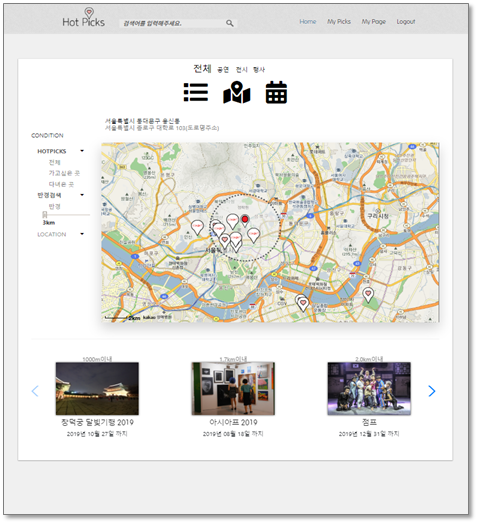The height and width of the screenshot is (524, 478).
Task: Select the 전시 category tab
Action: (241, 70)
